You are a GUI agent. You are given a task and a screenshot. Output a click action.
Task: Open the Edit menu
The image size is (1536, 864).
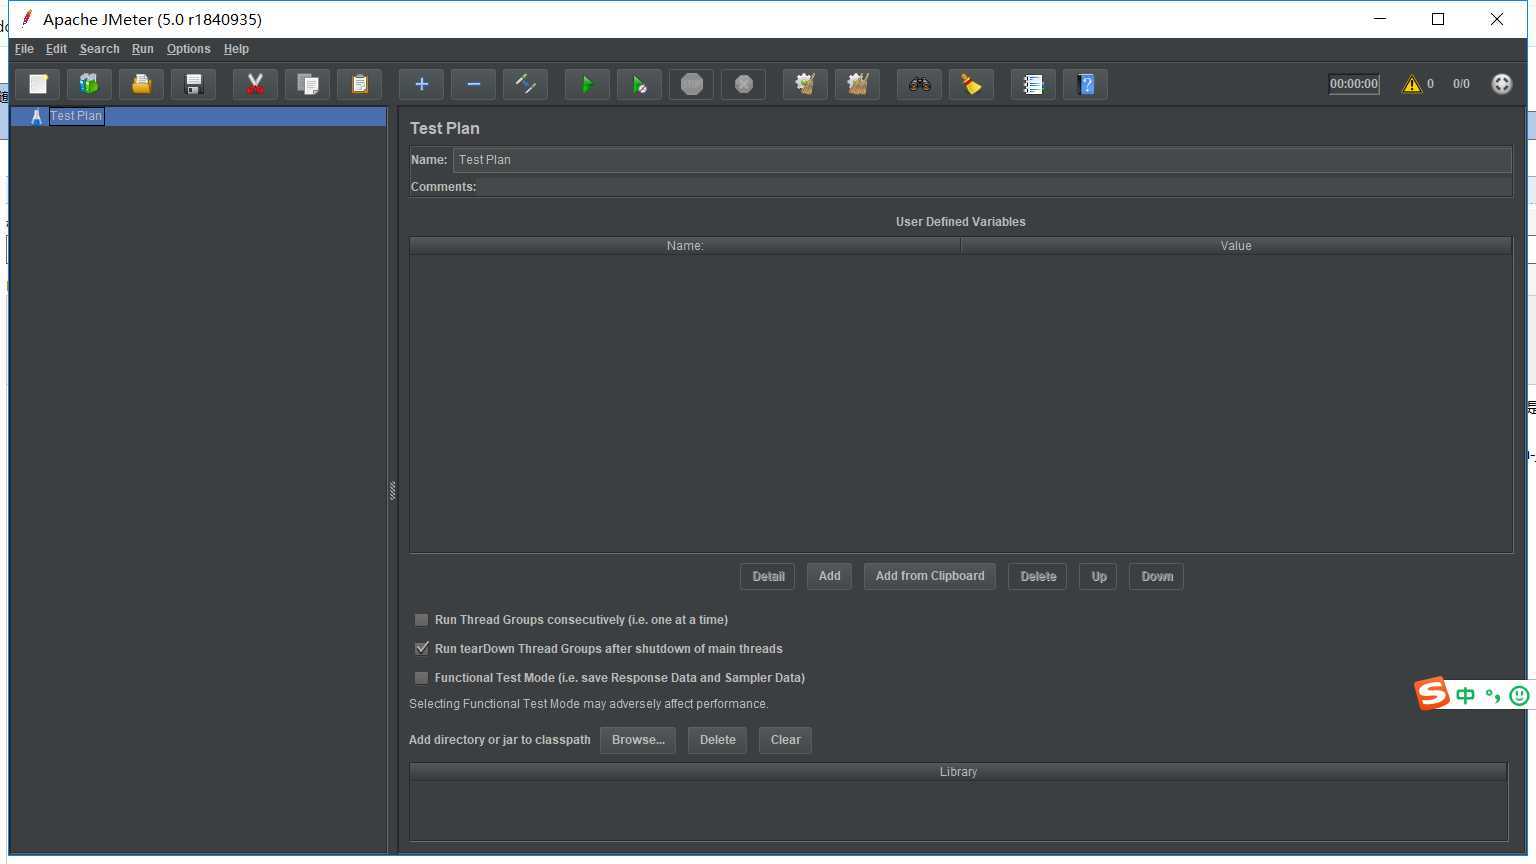[56, 49]
